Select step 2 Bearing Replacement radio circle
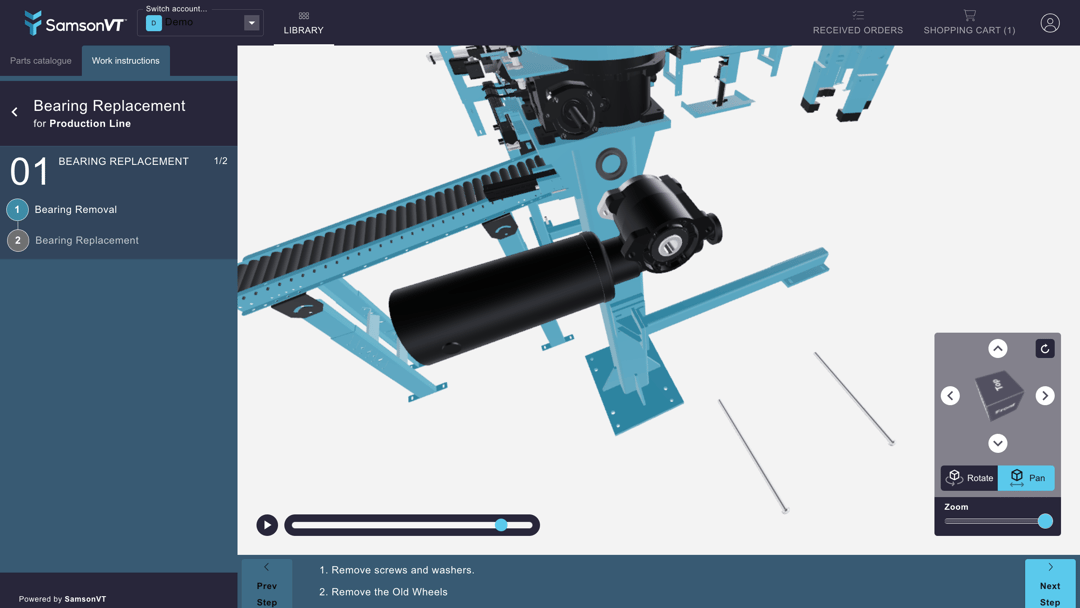This screenshot has height=608, width=1080. click(x=17, y=240)
